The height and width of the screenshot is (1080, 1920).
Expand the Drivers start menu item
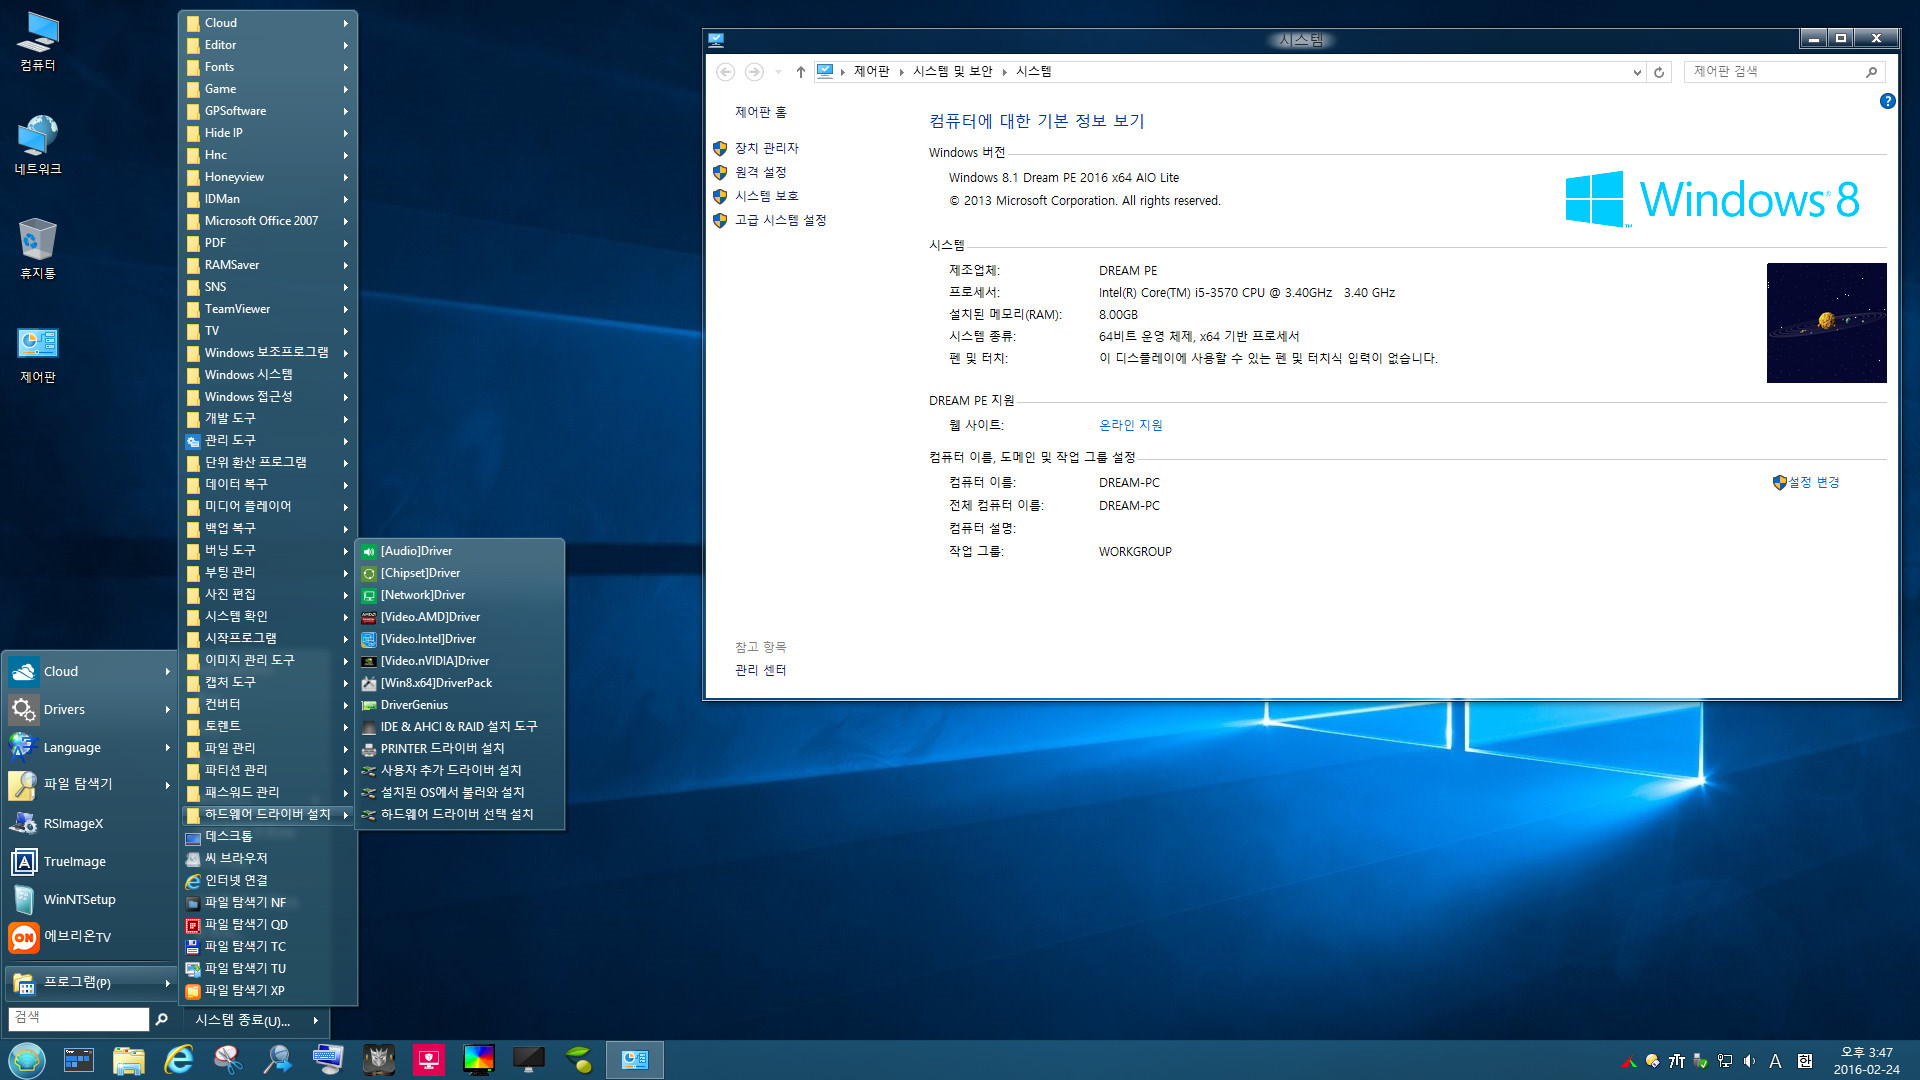coord(90,710)
